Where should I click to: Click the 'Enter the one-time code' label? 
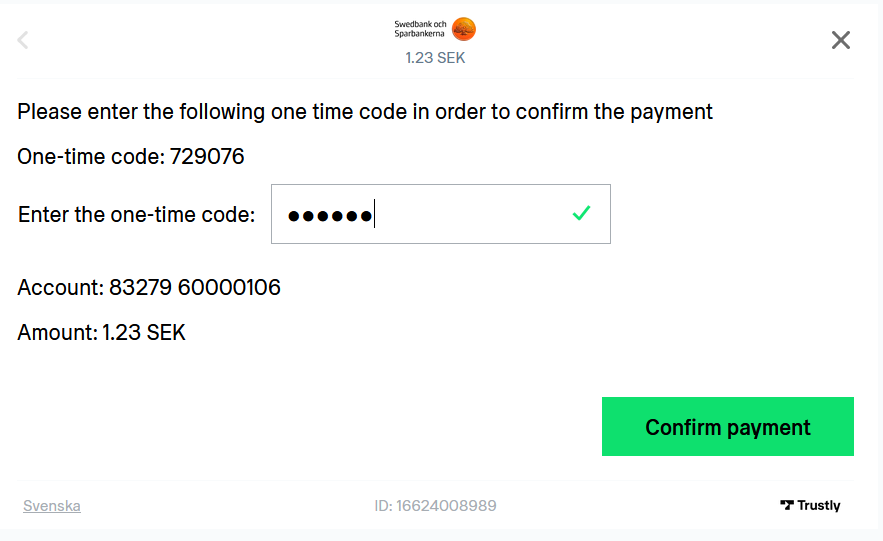click(x=136, y=214)
